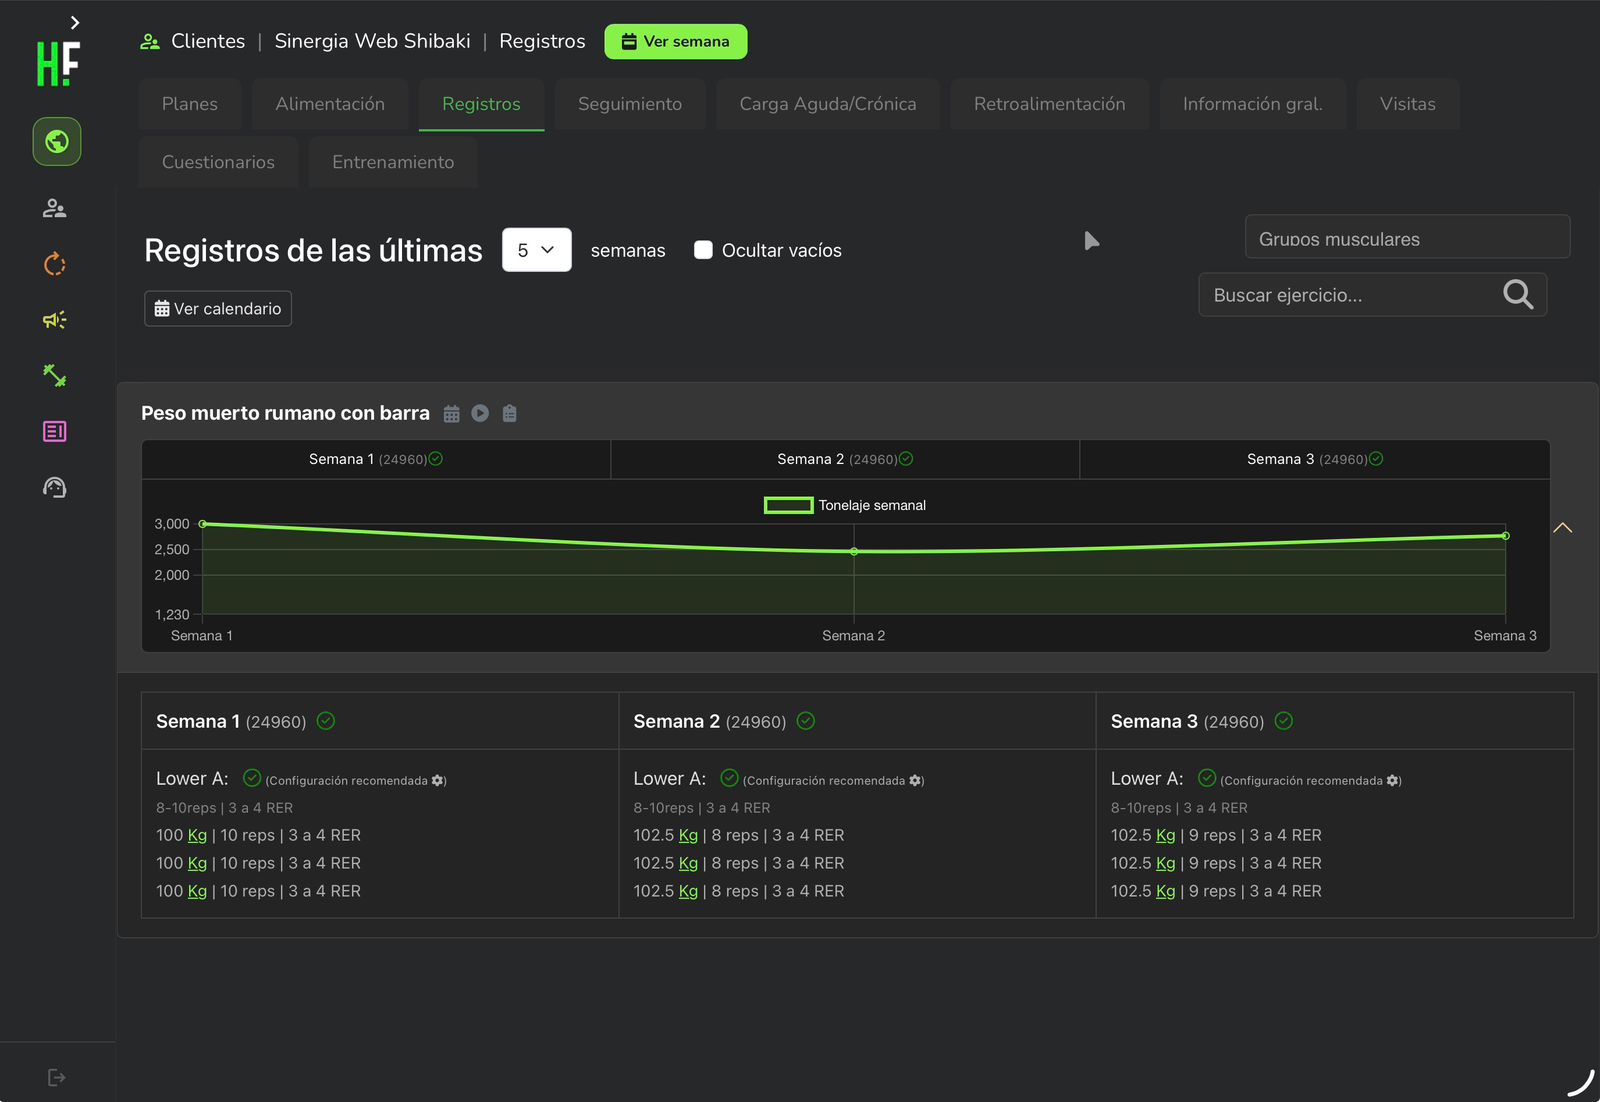Open the Grupos musculares dropdown
The width and height of the screenshot is (1600, 1102).
tap(1407, 237)
